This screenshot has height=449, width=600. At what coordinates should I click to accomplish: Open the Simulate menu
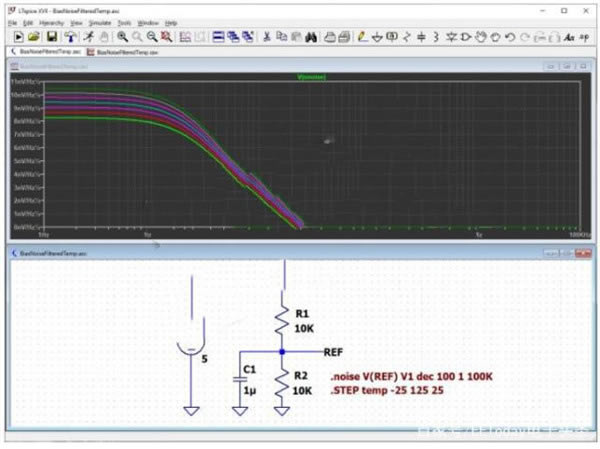pyautogui.click(x=99, y=21)
